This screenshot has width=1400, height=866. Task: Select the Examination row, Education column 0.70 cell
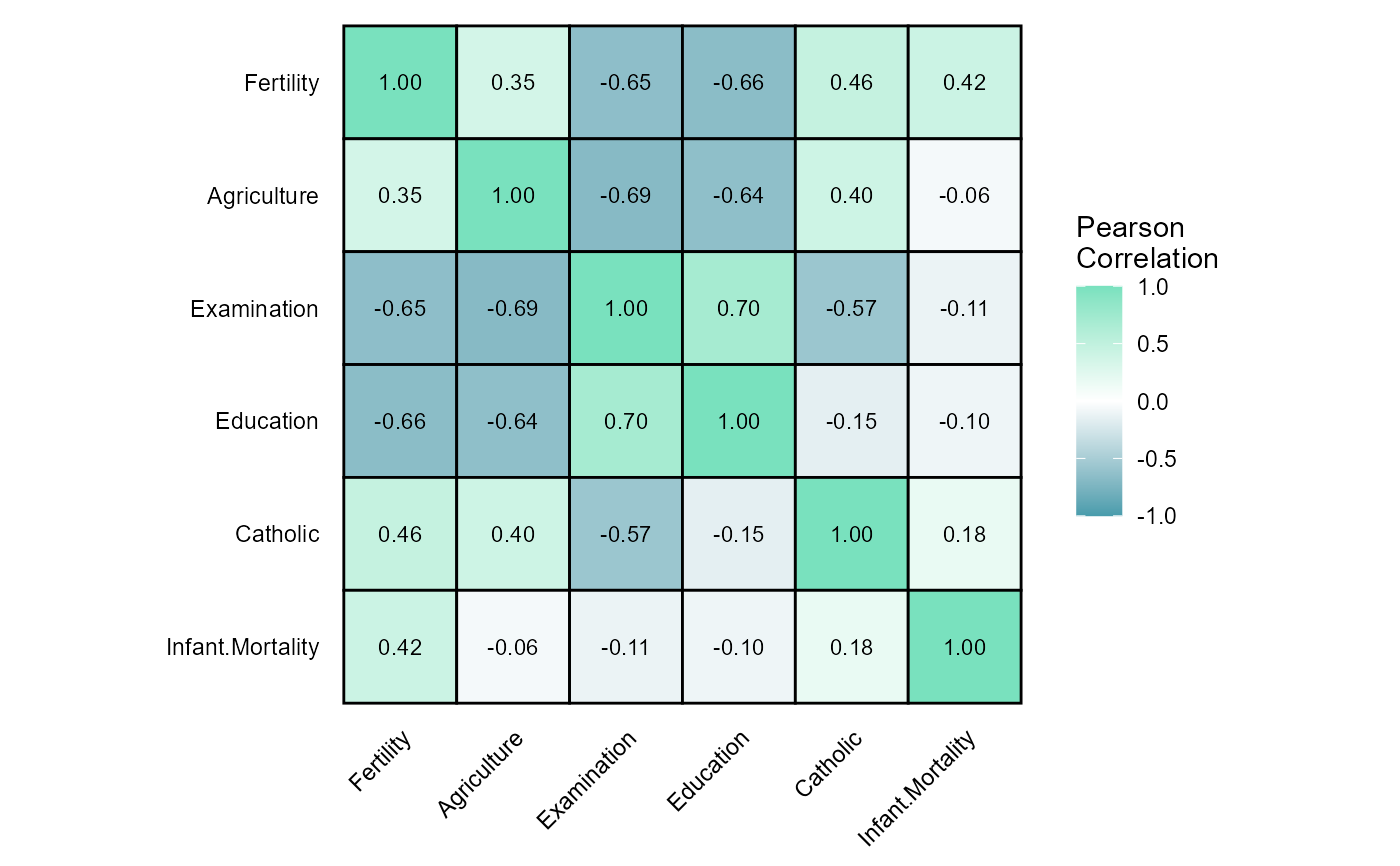[x=739, y=309]
